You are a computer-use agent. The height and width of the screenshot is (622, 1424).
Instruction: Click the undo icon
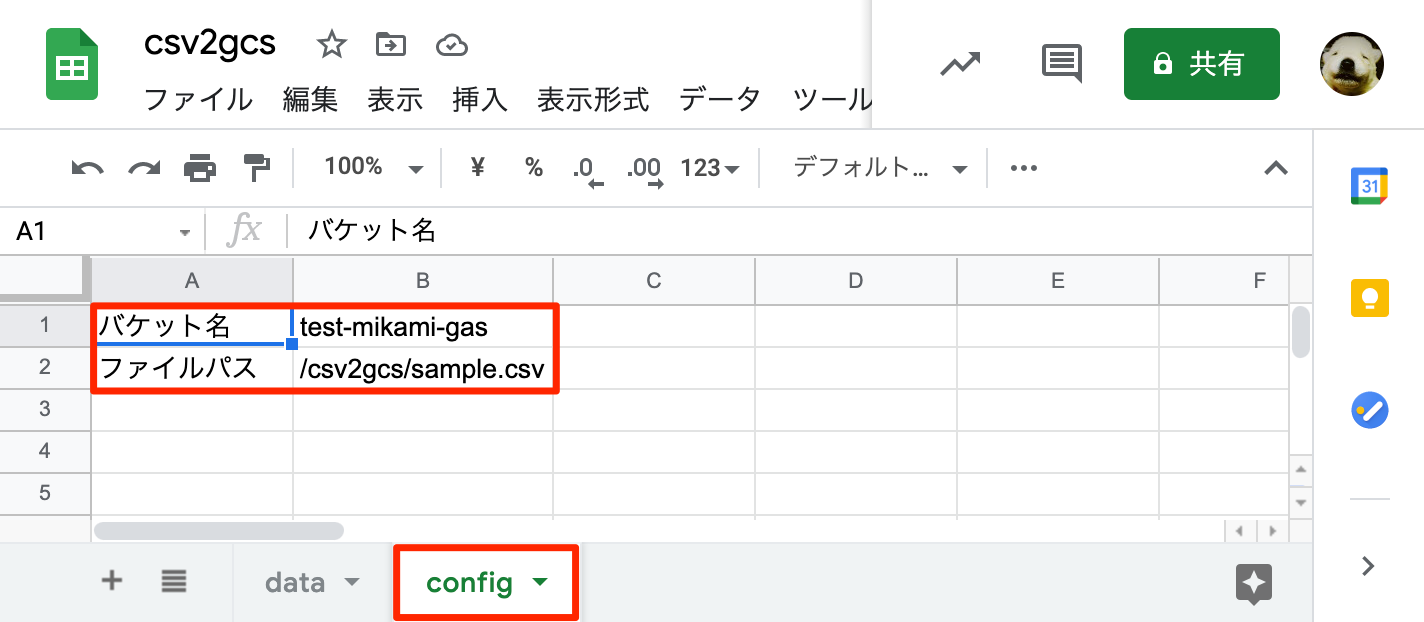(x=86, y=168)
